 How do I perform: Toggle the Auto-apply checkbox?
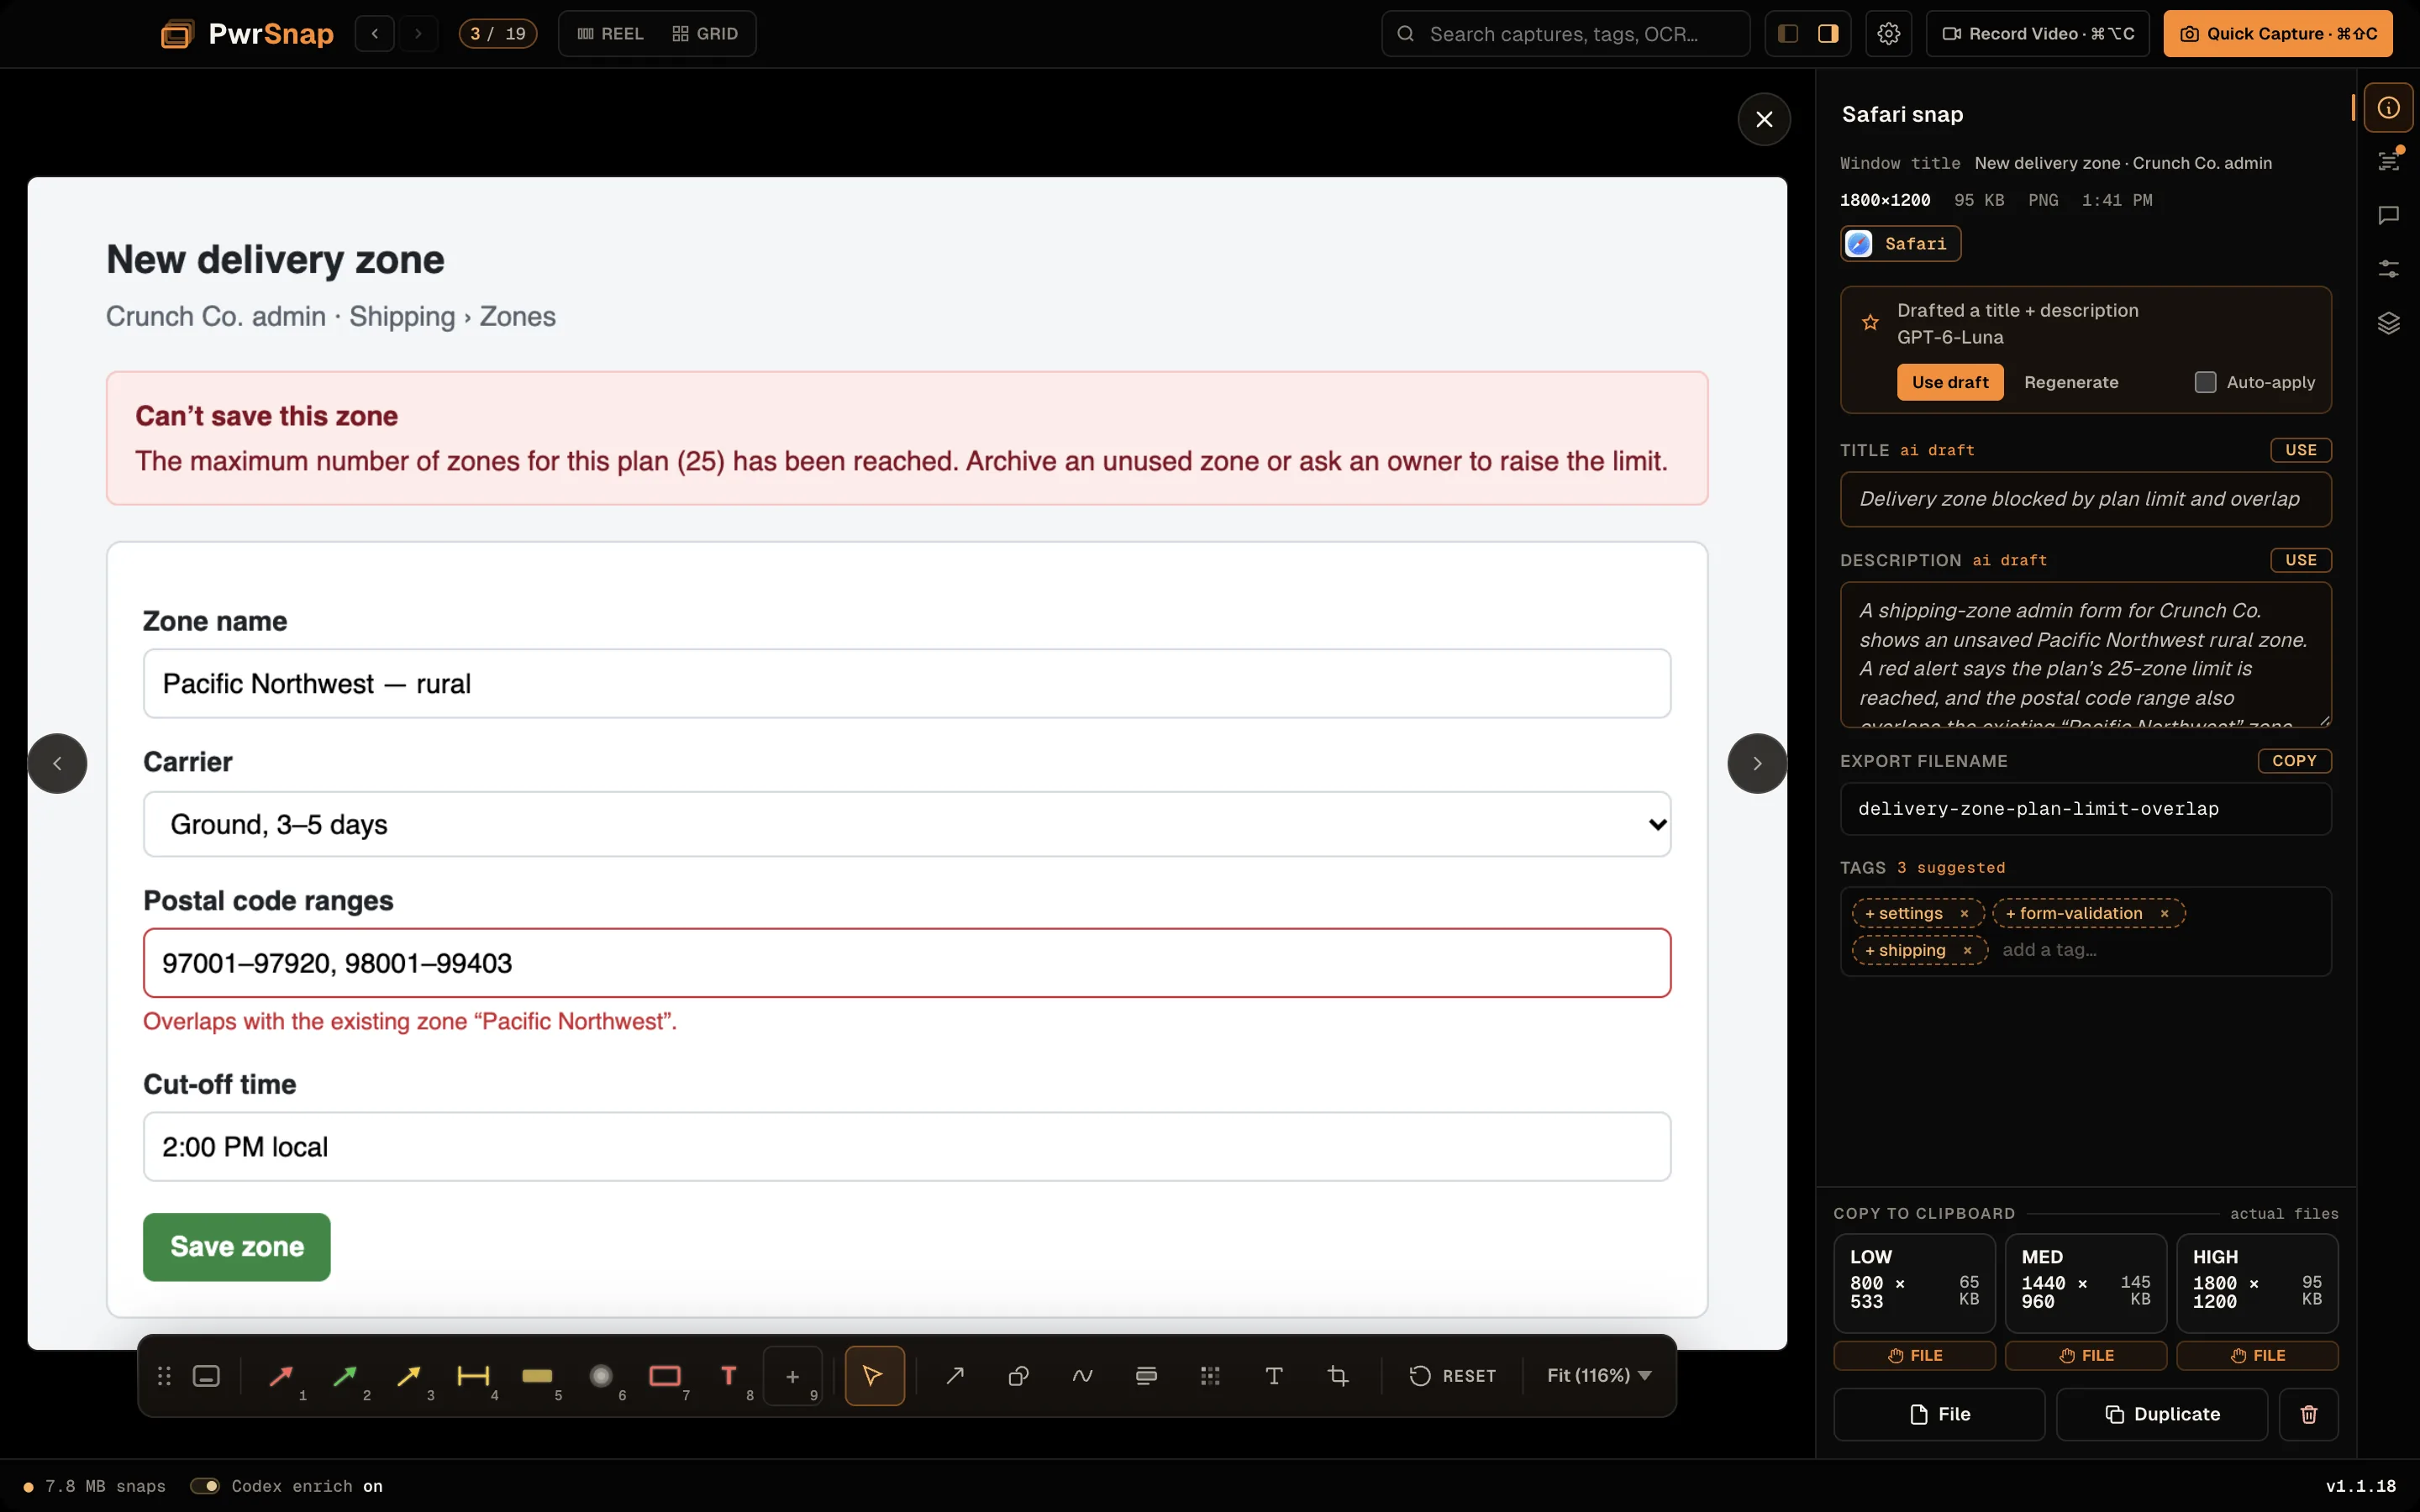click(x=2205, y=382)
